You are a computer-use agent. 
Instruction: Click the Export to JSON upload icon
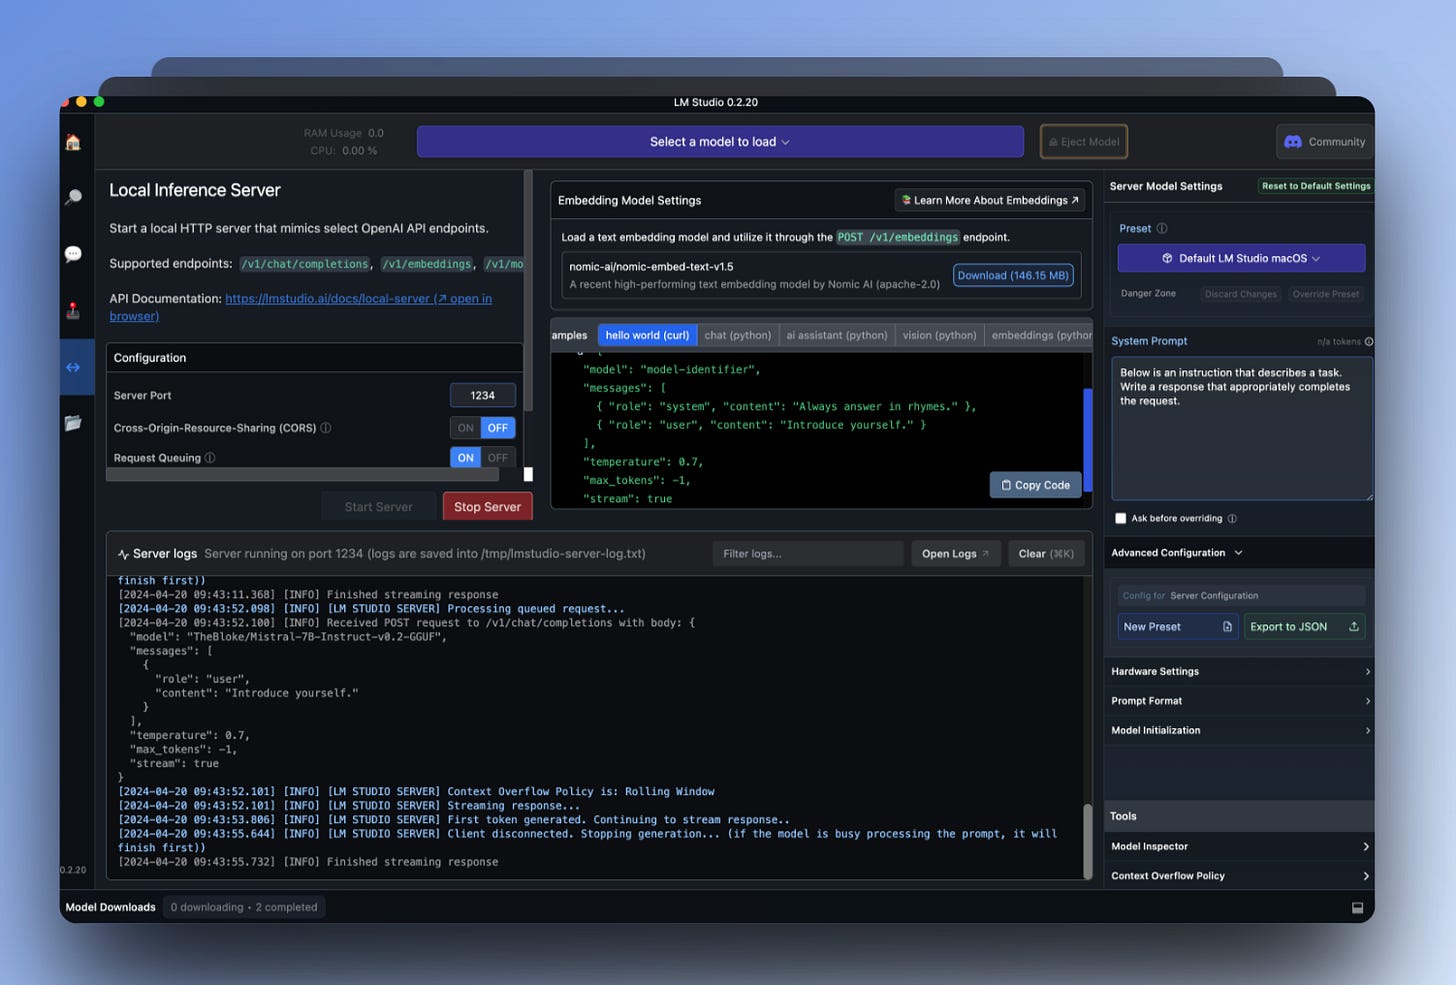click(1354, 627)
